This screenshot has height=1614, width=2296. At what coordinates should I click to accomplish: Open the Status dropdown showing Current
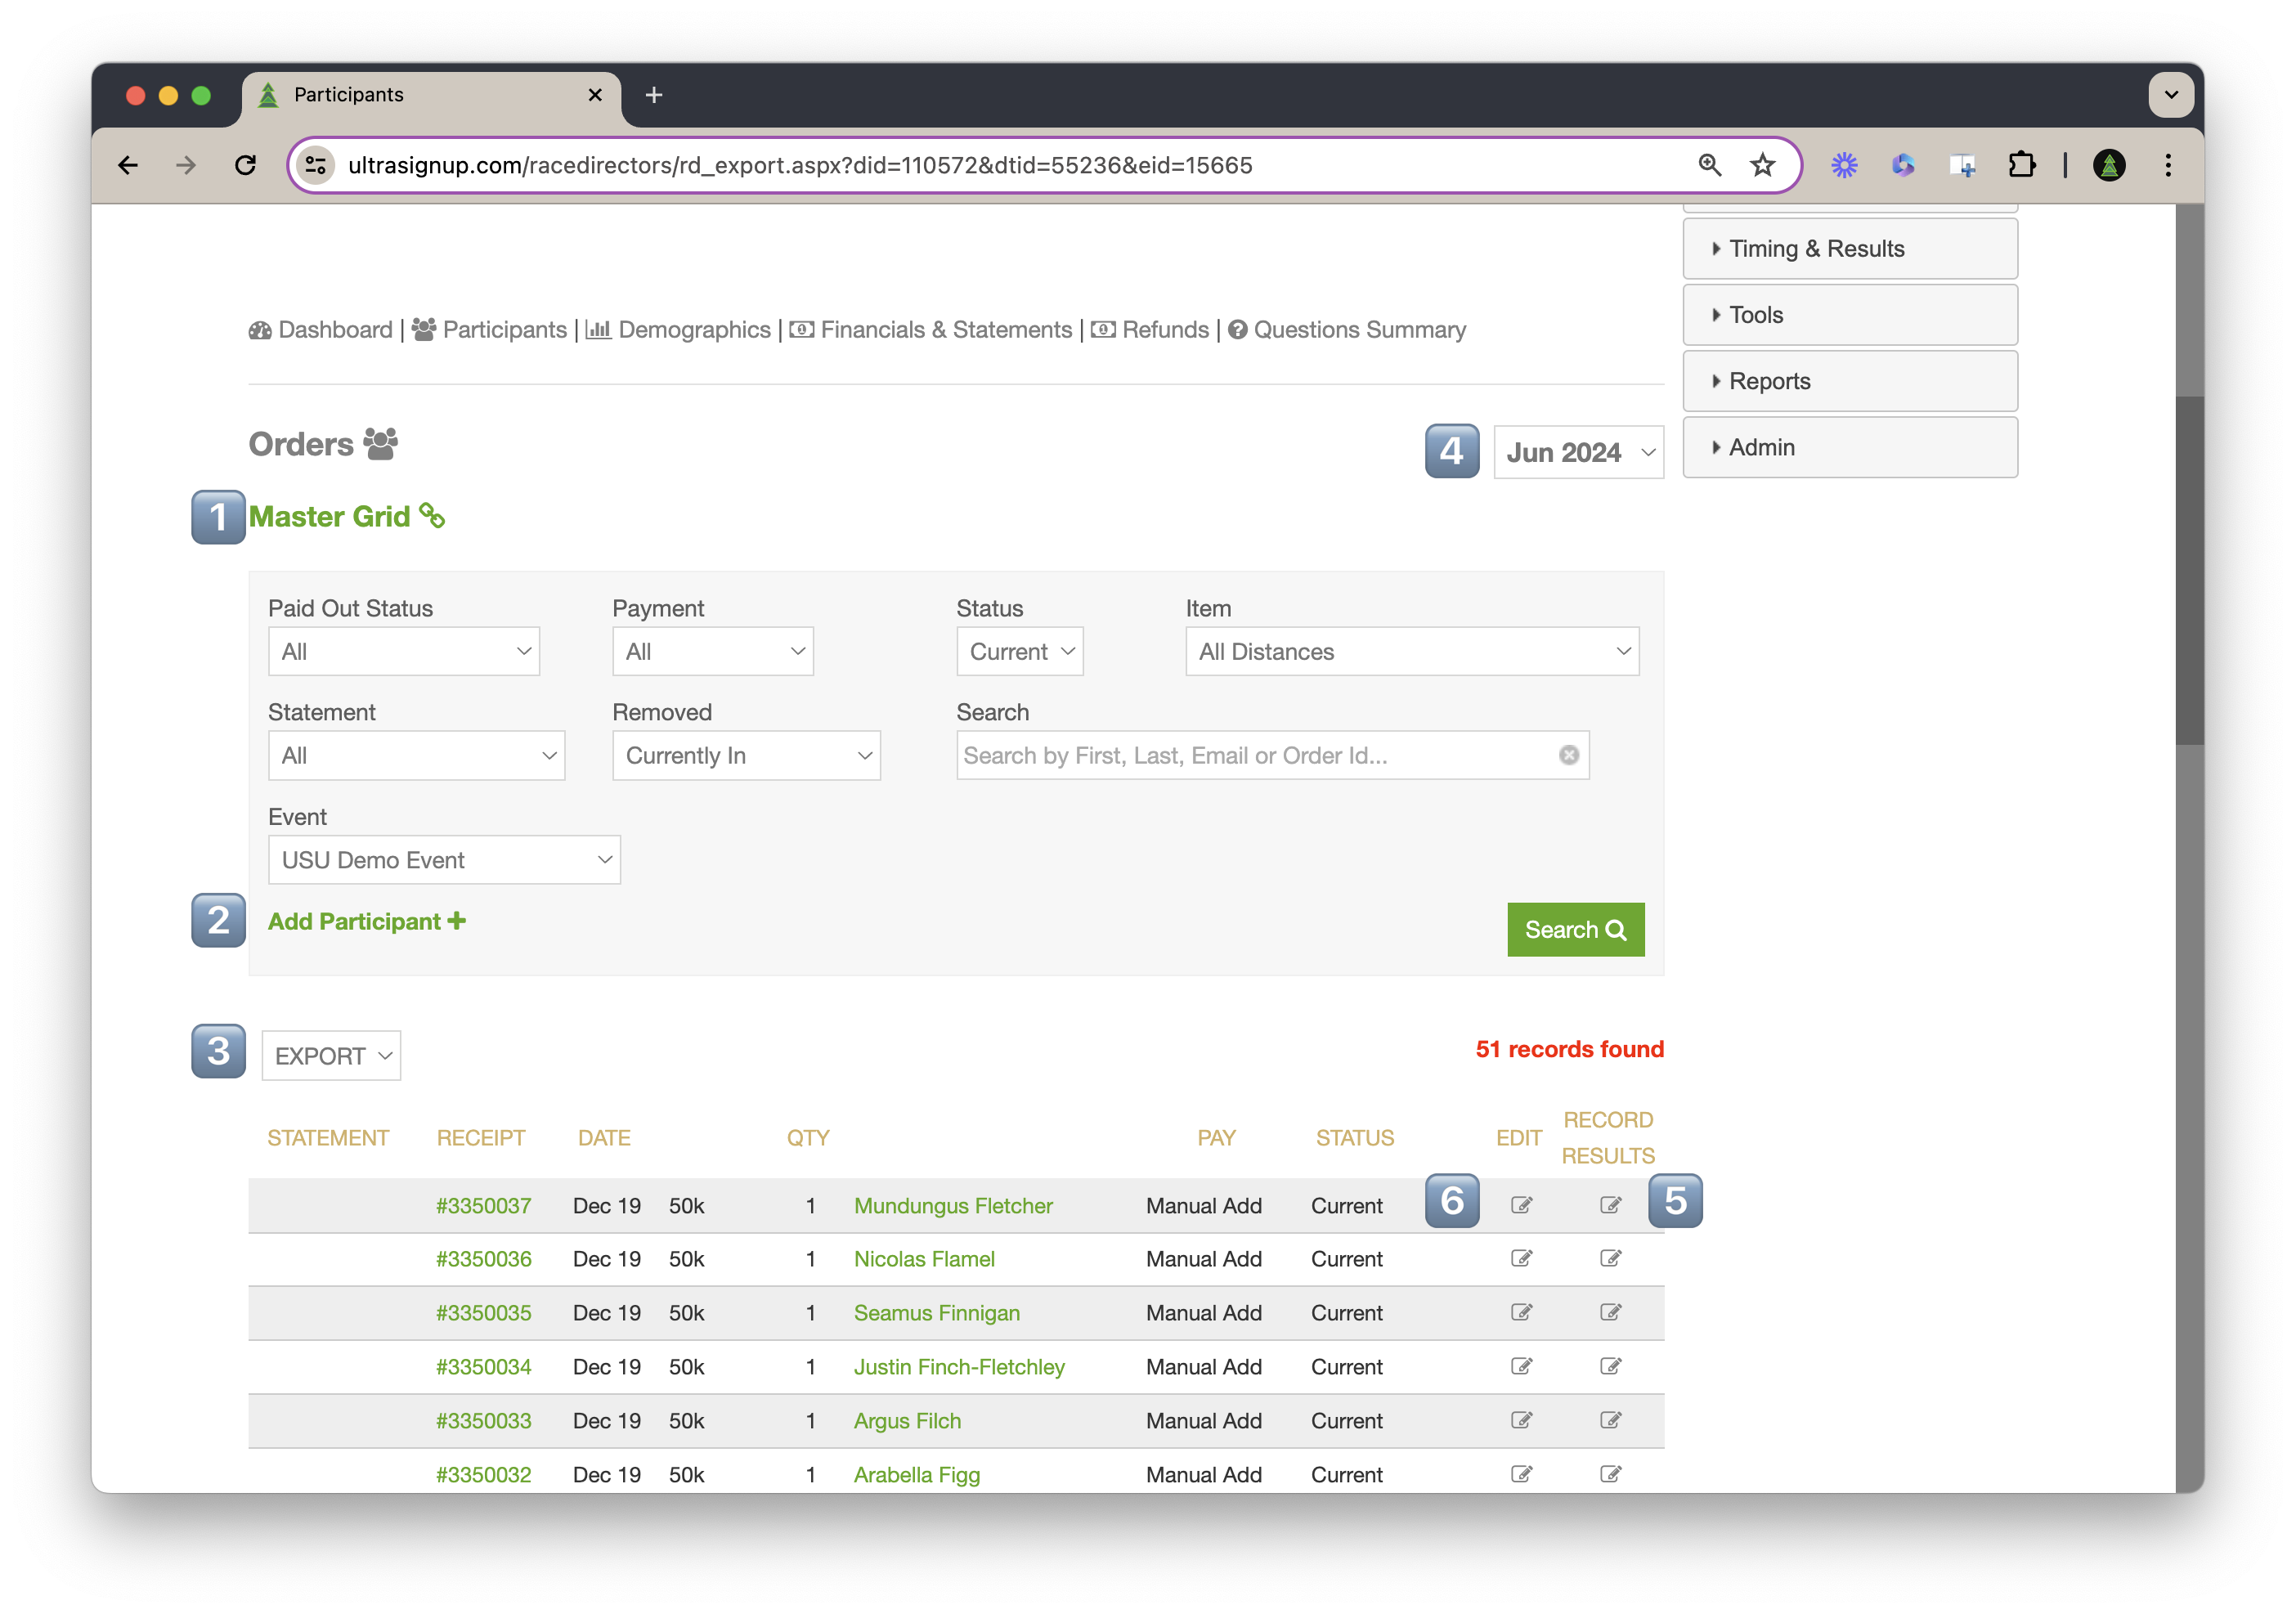1019,651
